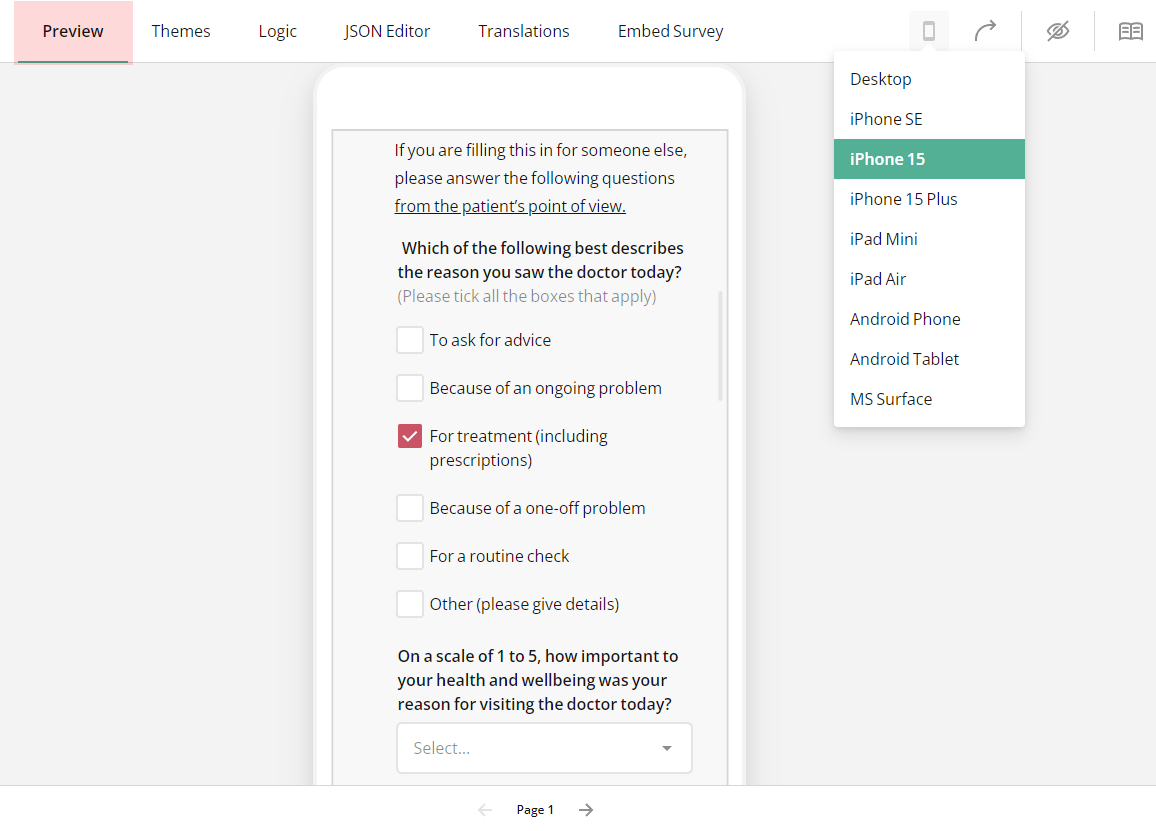Open the importance rating "Select..." dropdown

pyautogui.click(x=544, y=747)
